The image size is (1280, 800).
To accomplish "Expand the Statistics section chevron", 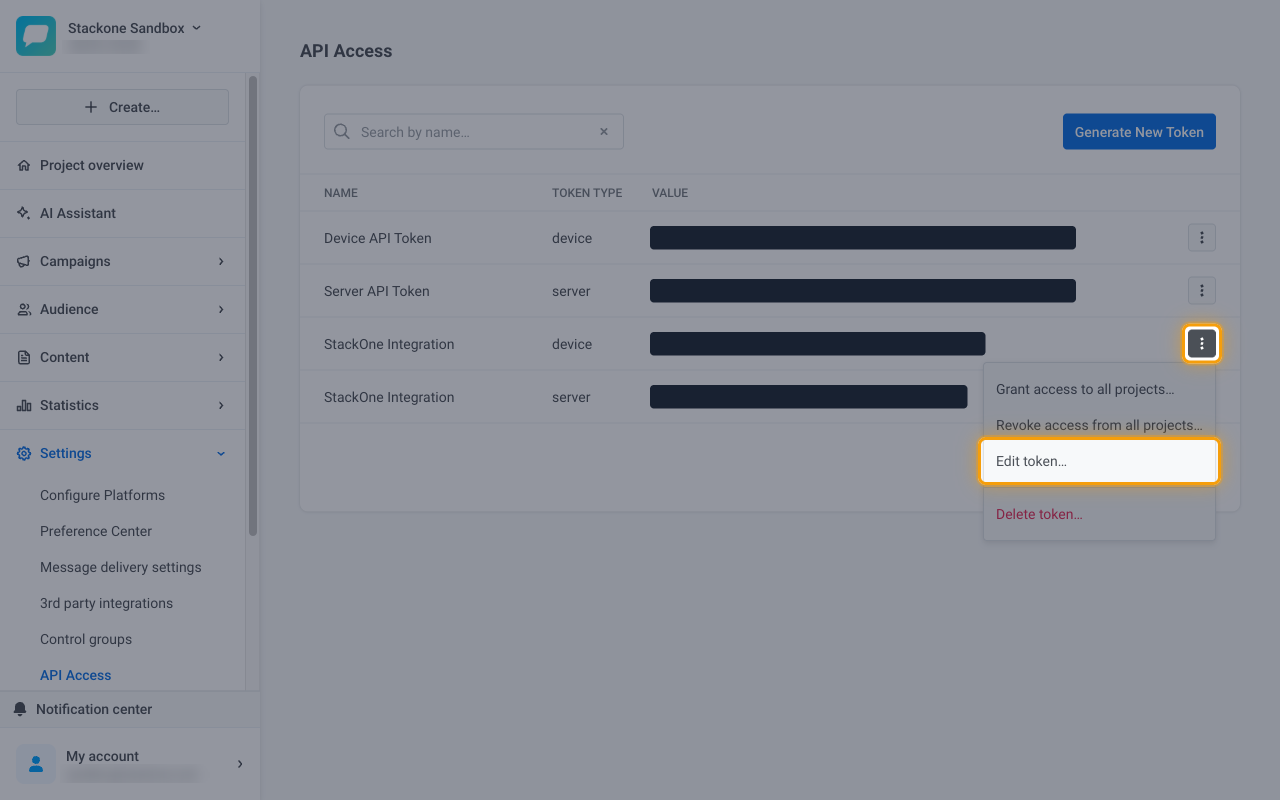I will [x=221, y=405].
